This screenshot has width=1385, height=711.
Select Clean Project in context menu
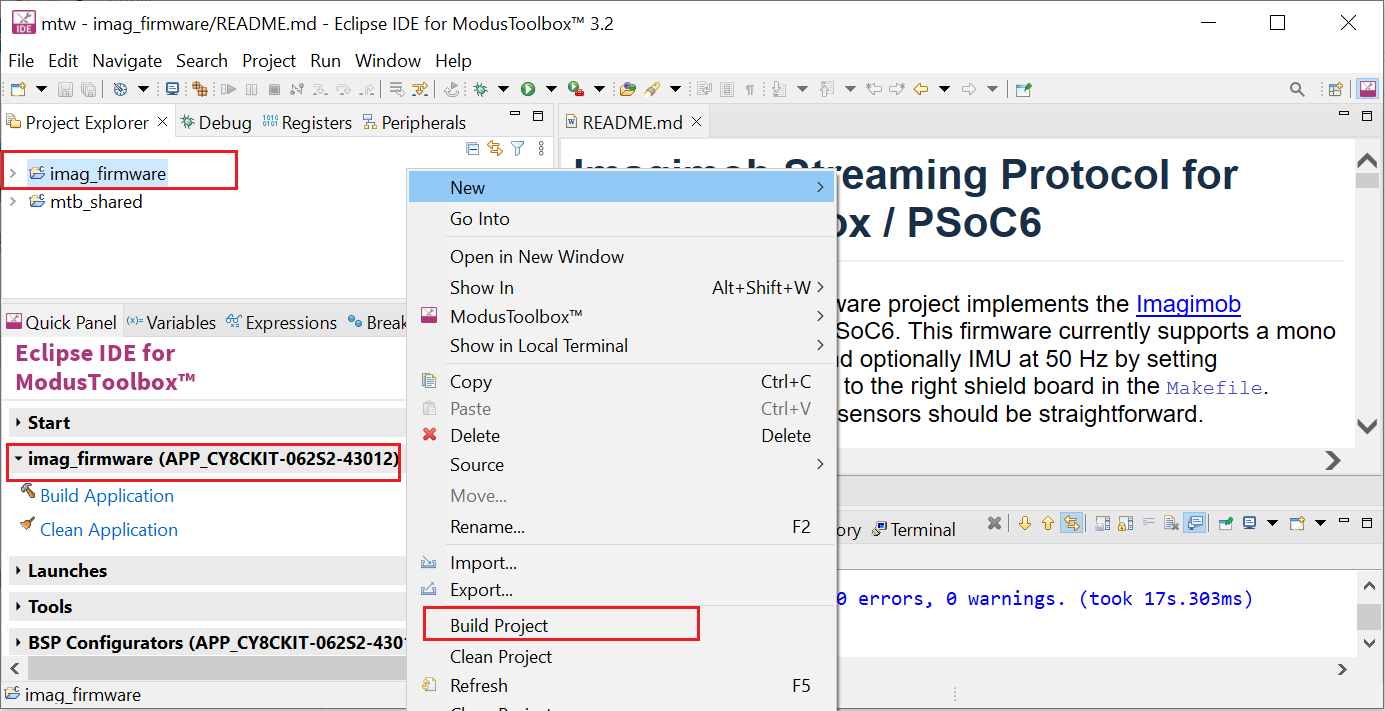(x=622, y=657)
